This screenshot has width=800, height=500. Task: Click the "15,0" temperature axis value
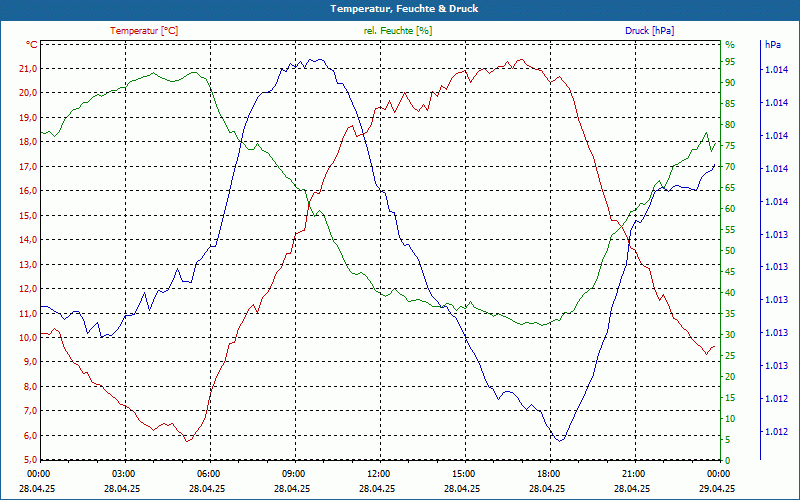tap(28, 216)
